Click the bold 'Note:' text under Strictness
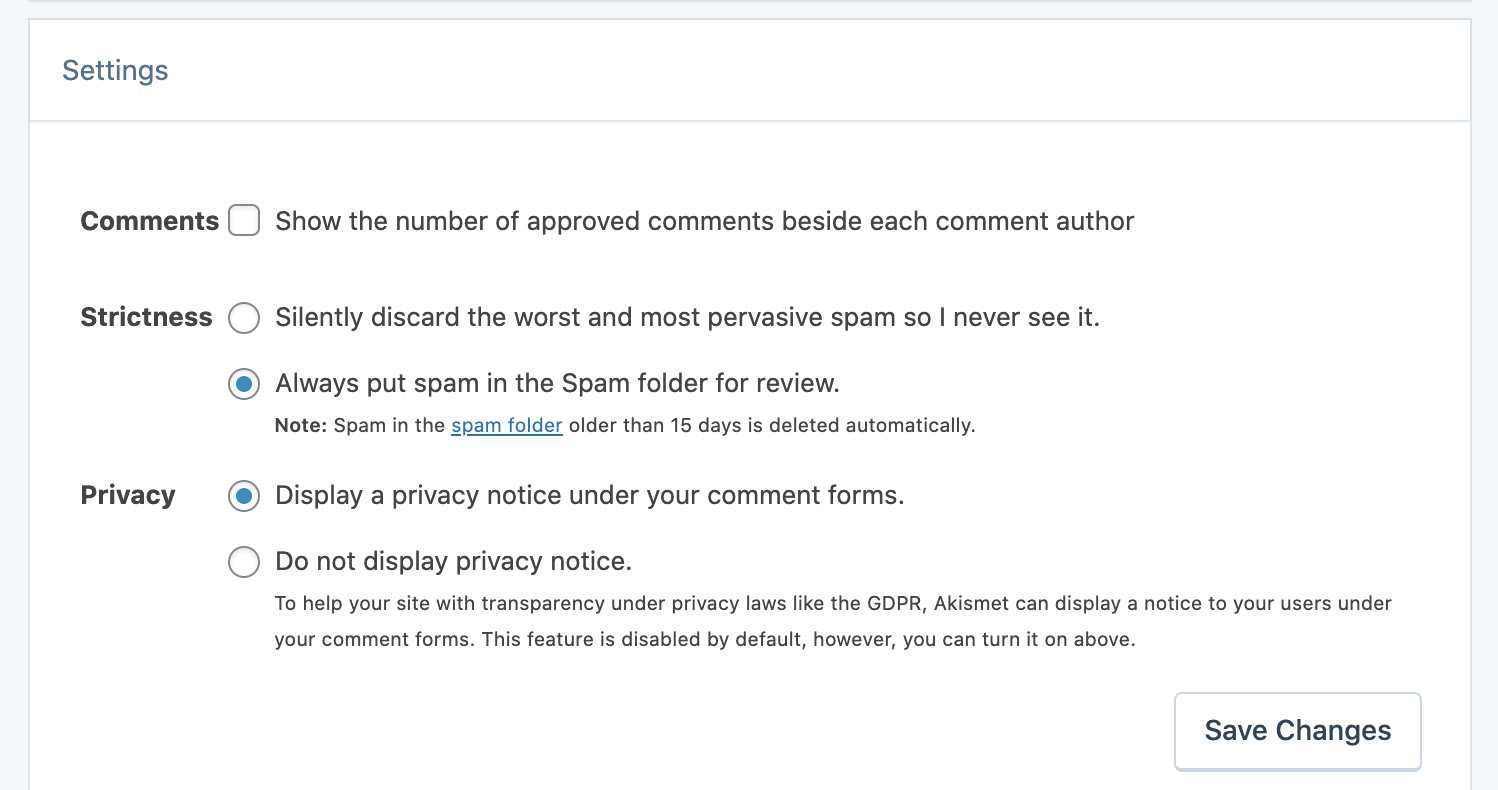Image resolution: width=1498 pixels, height=790 pixels. [301, 425]
